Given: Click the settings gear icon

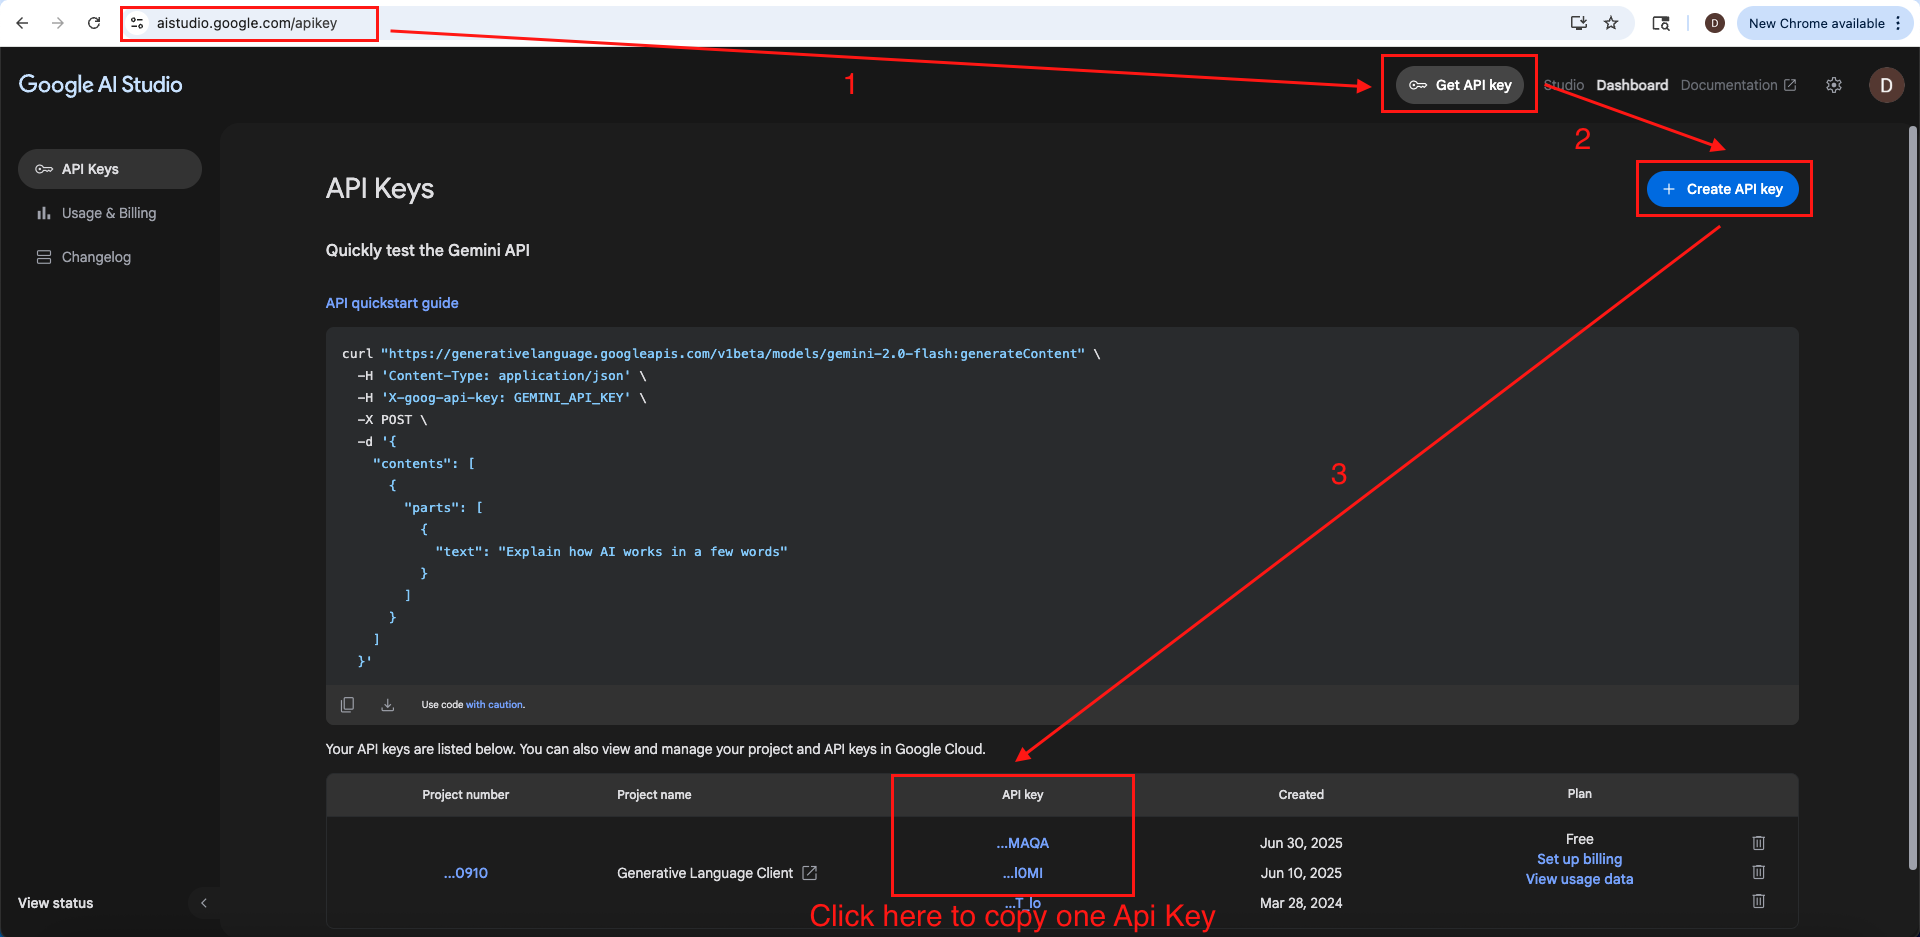Looking at the screenshot, I should pyautogui.click(x=1833, y=85).
